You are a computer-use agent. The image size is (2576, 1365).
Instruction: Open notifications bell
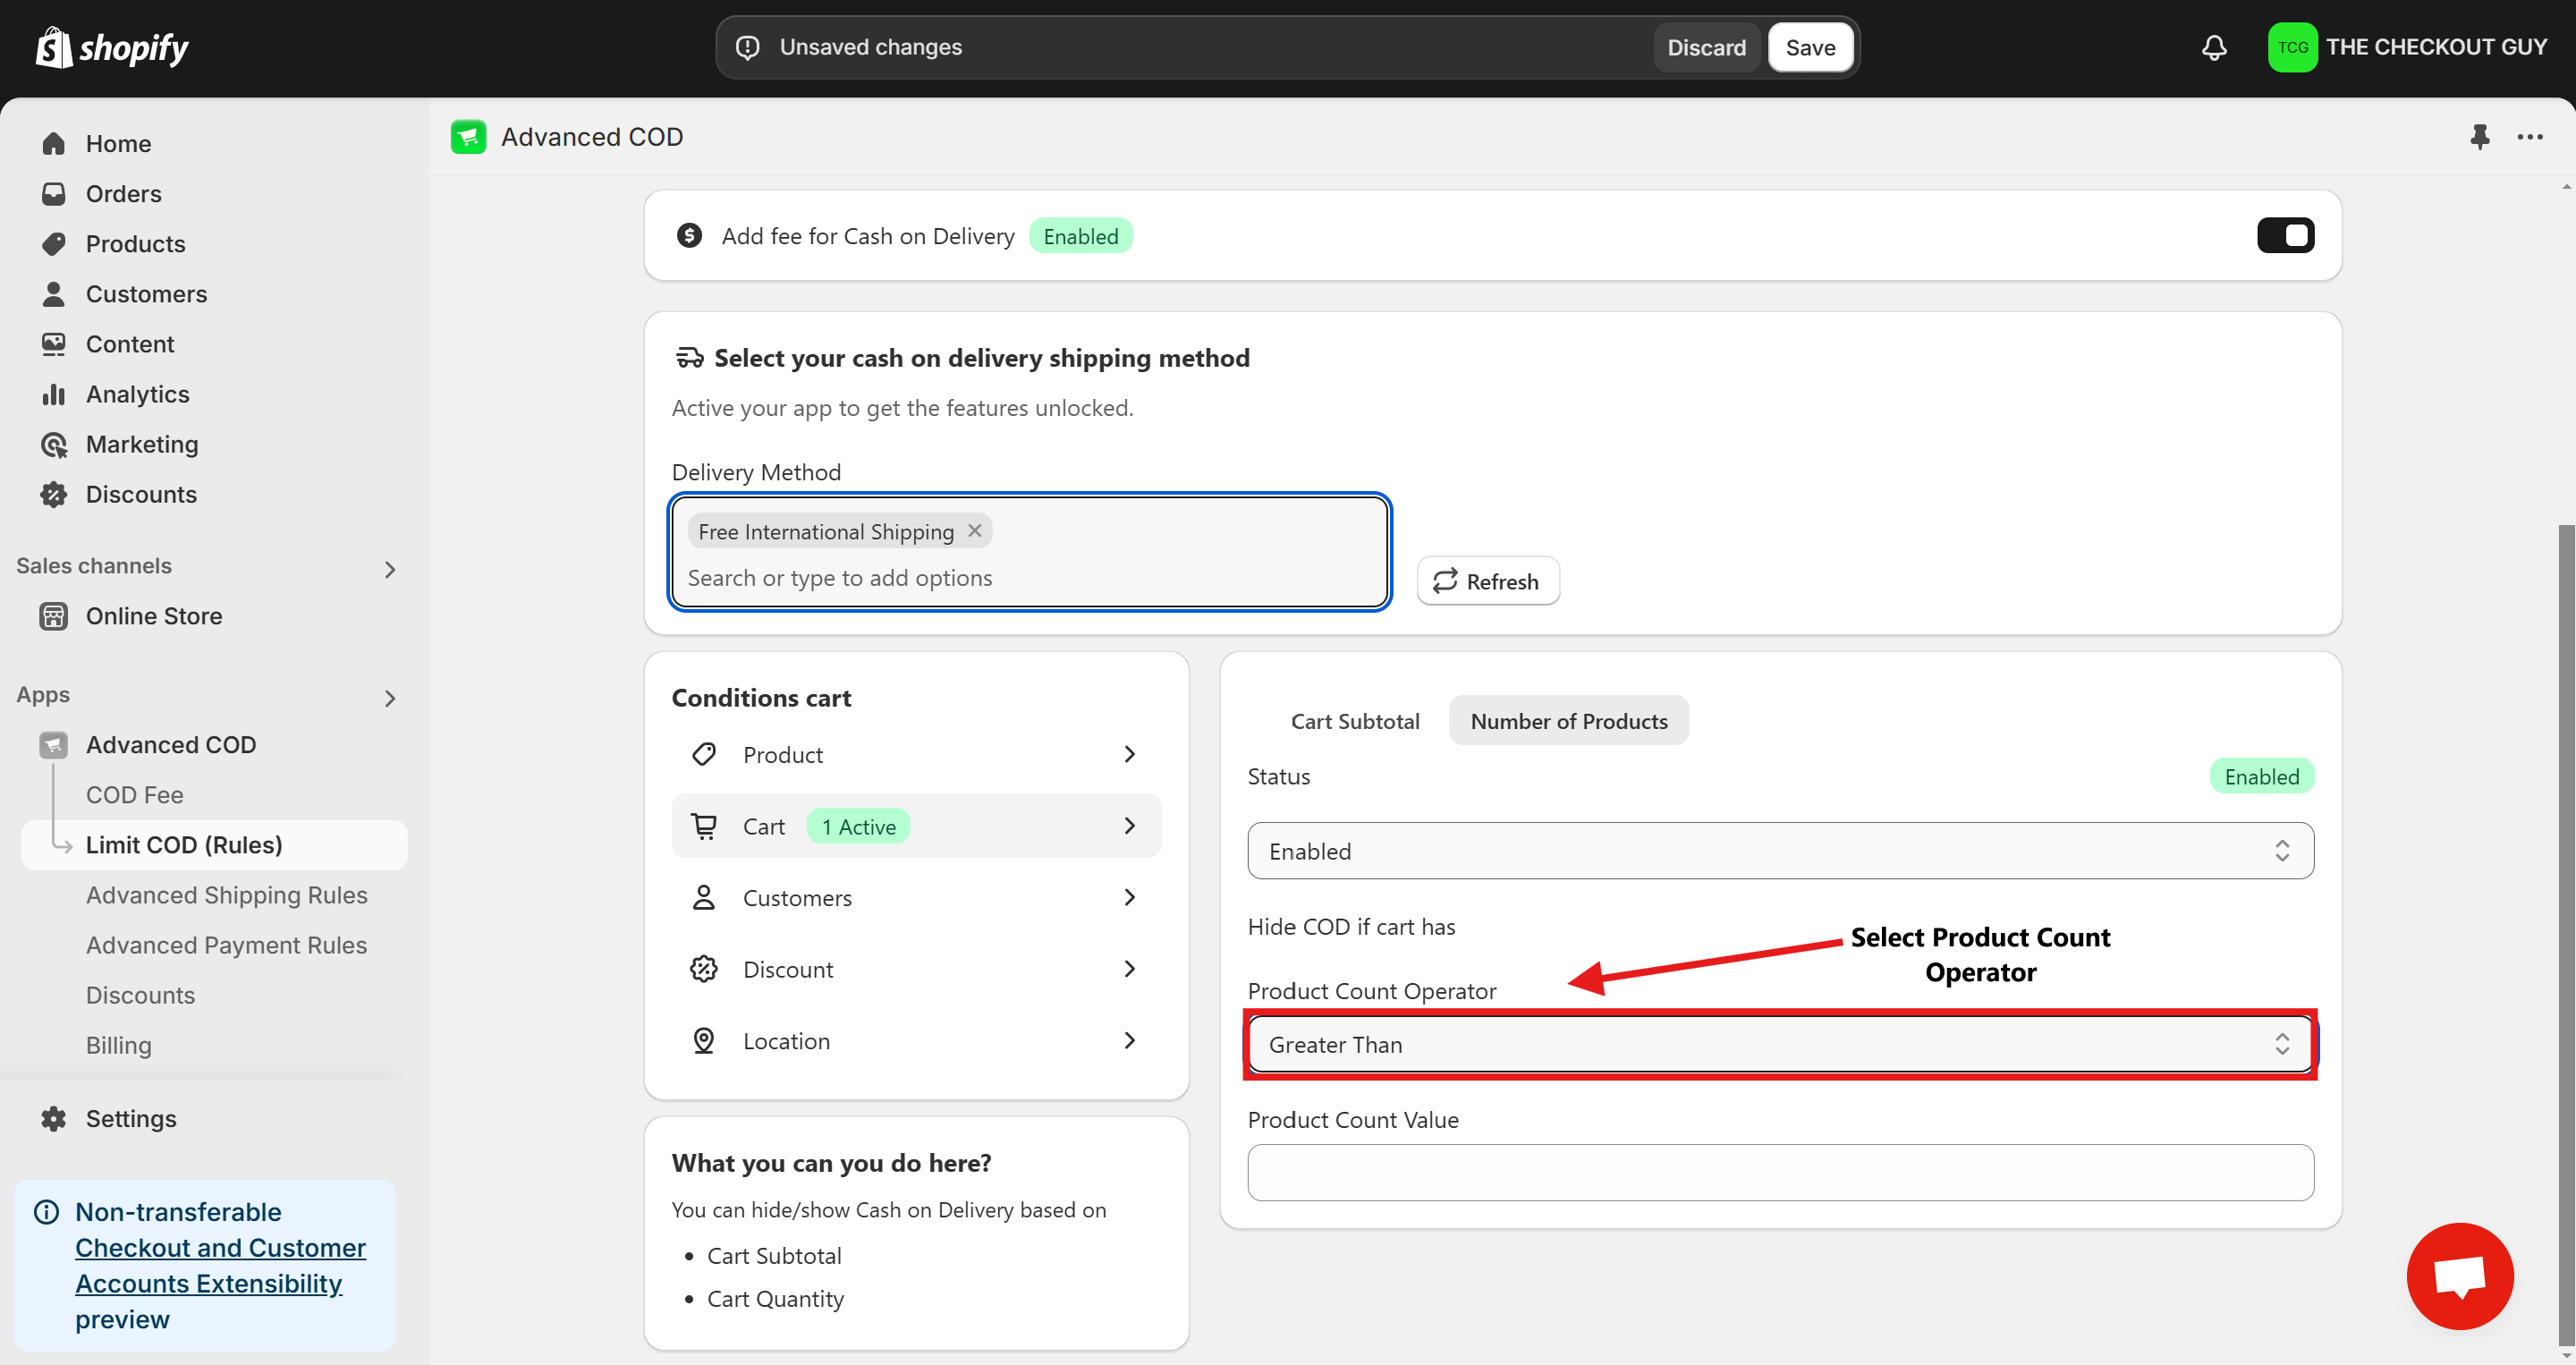(x=2214, y=47)
